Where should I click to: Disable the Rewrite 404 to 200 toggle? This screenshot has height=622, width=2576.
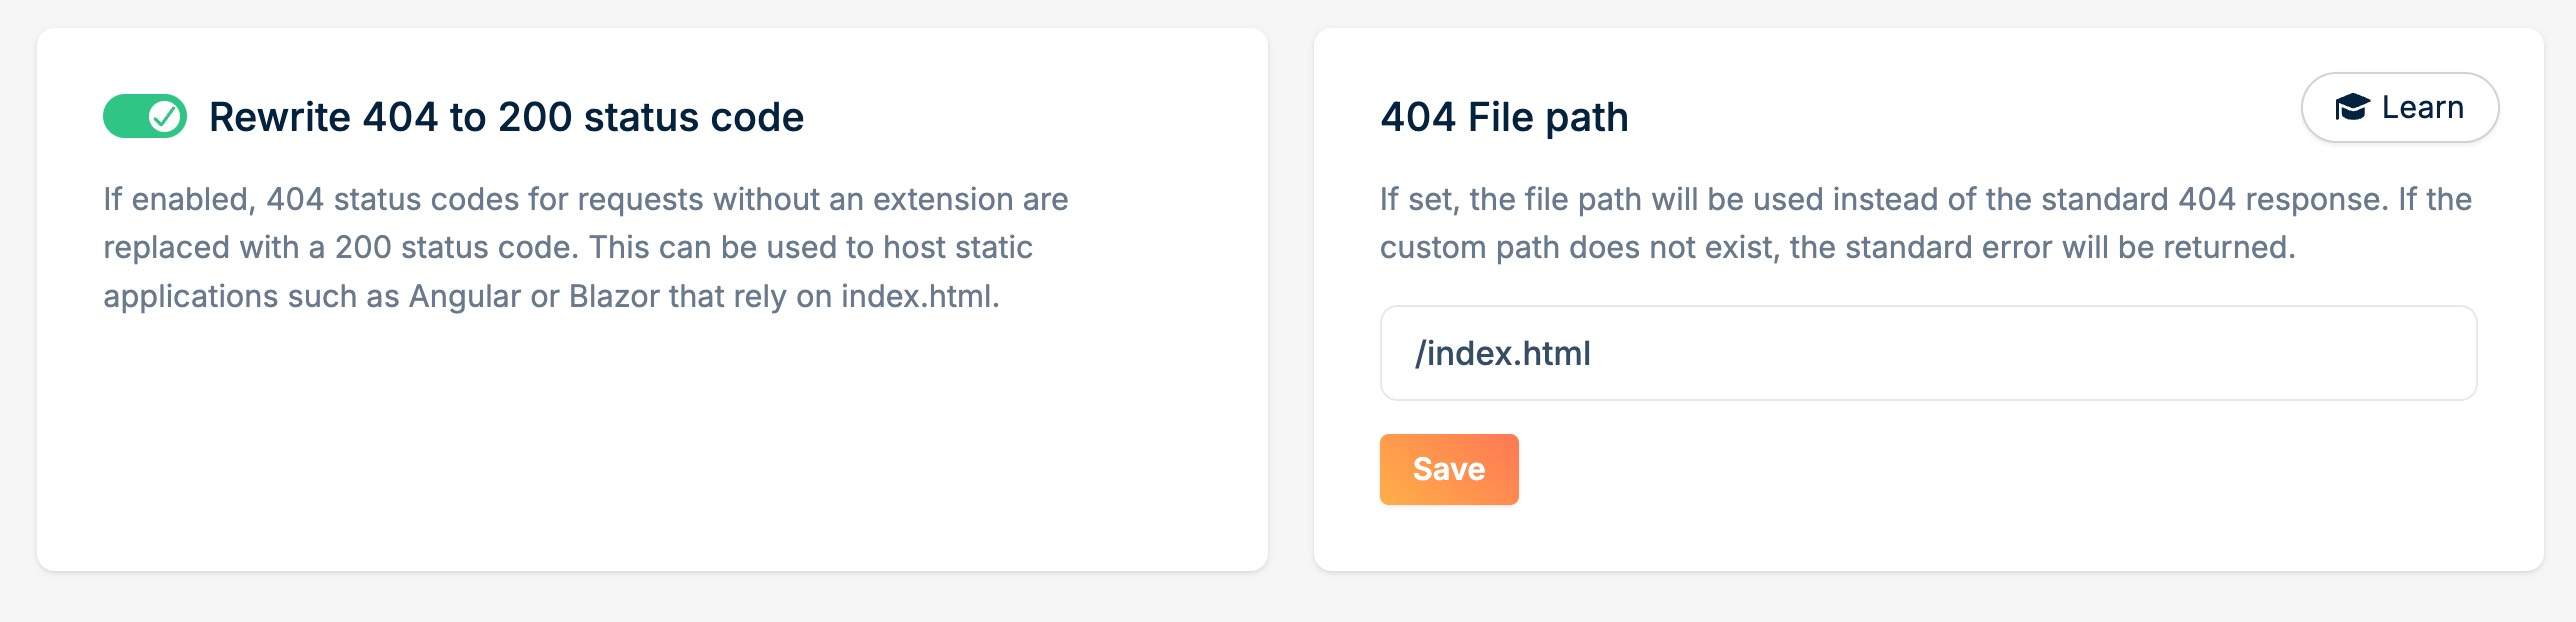pyautogui.click(x=145, y=117)
